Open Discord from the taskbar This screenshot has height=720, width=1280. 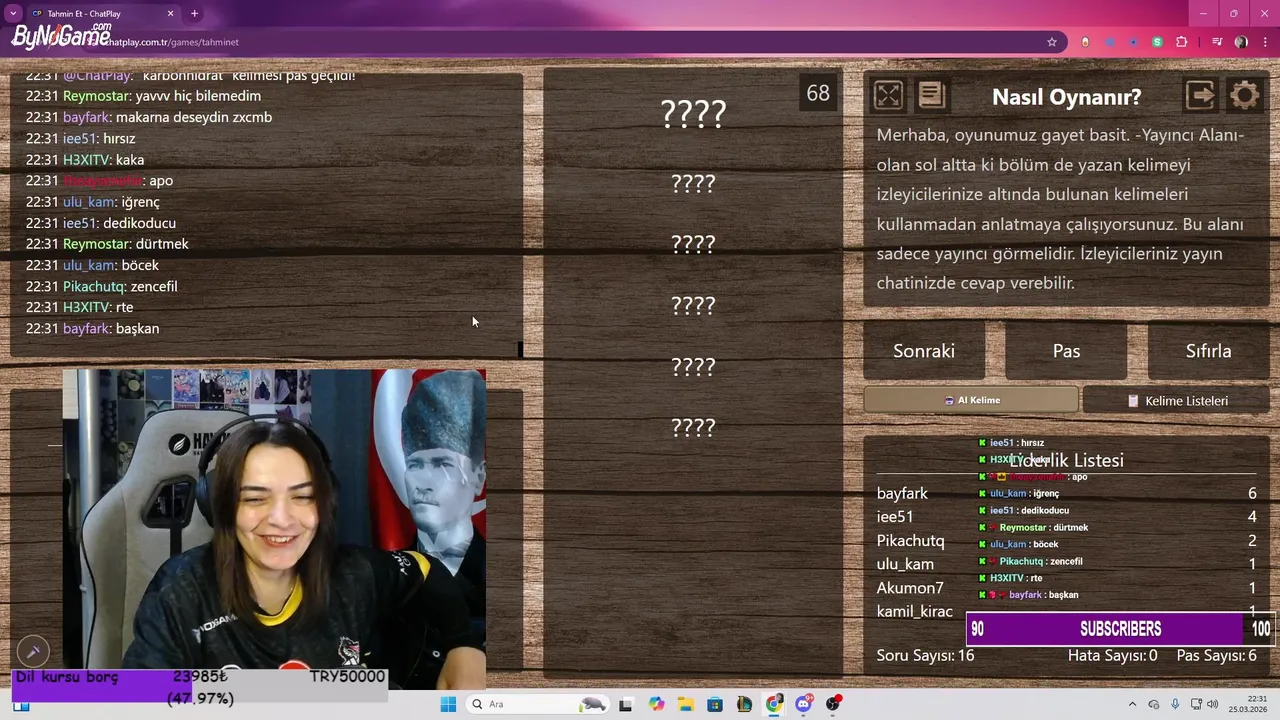[x=804, y=704]
